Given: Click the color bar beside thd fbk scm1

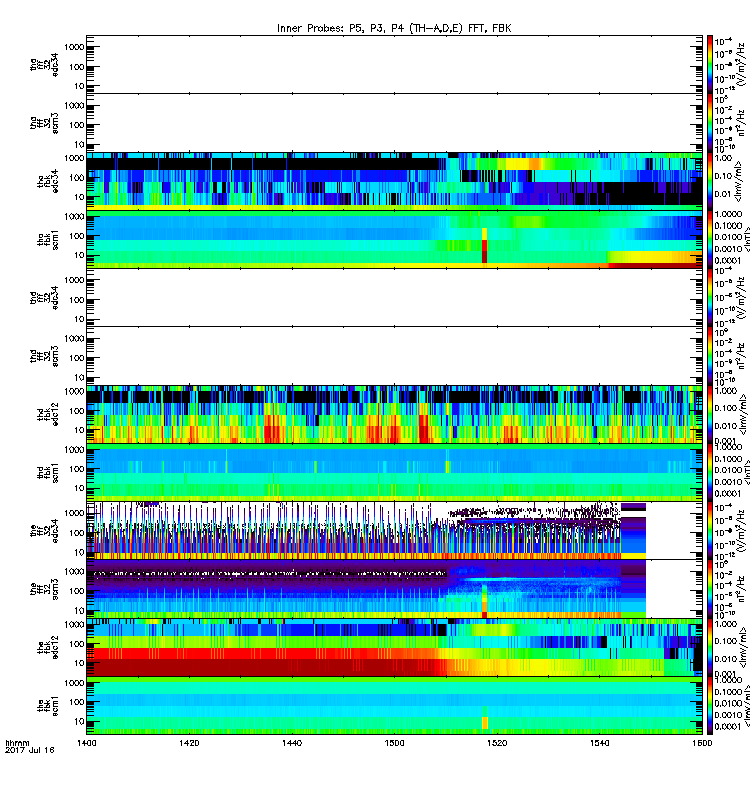Looking at the screenshot, I should point(710,472).
